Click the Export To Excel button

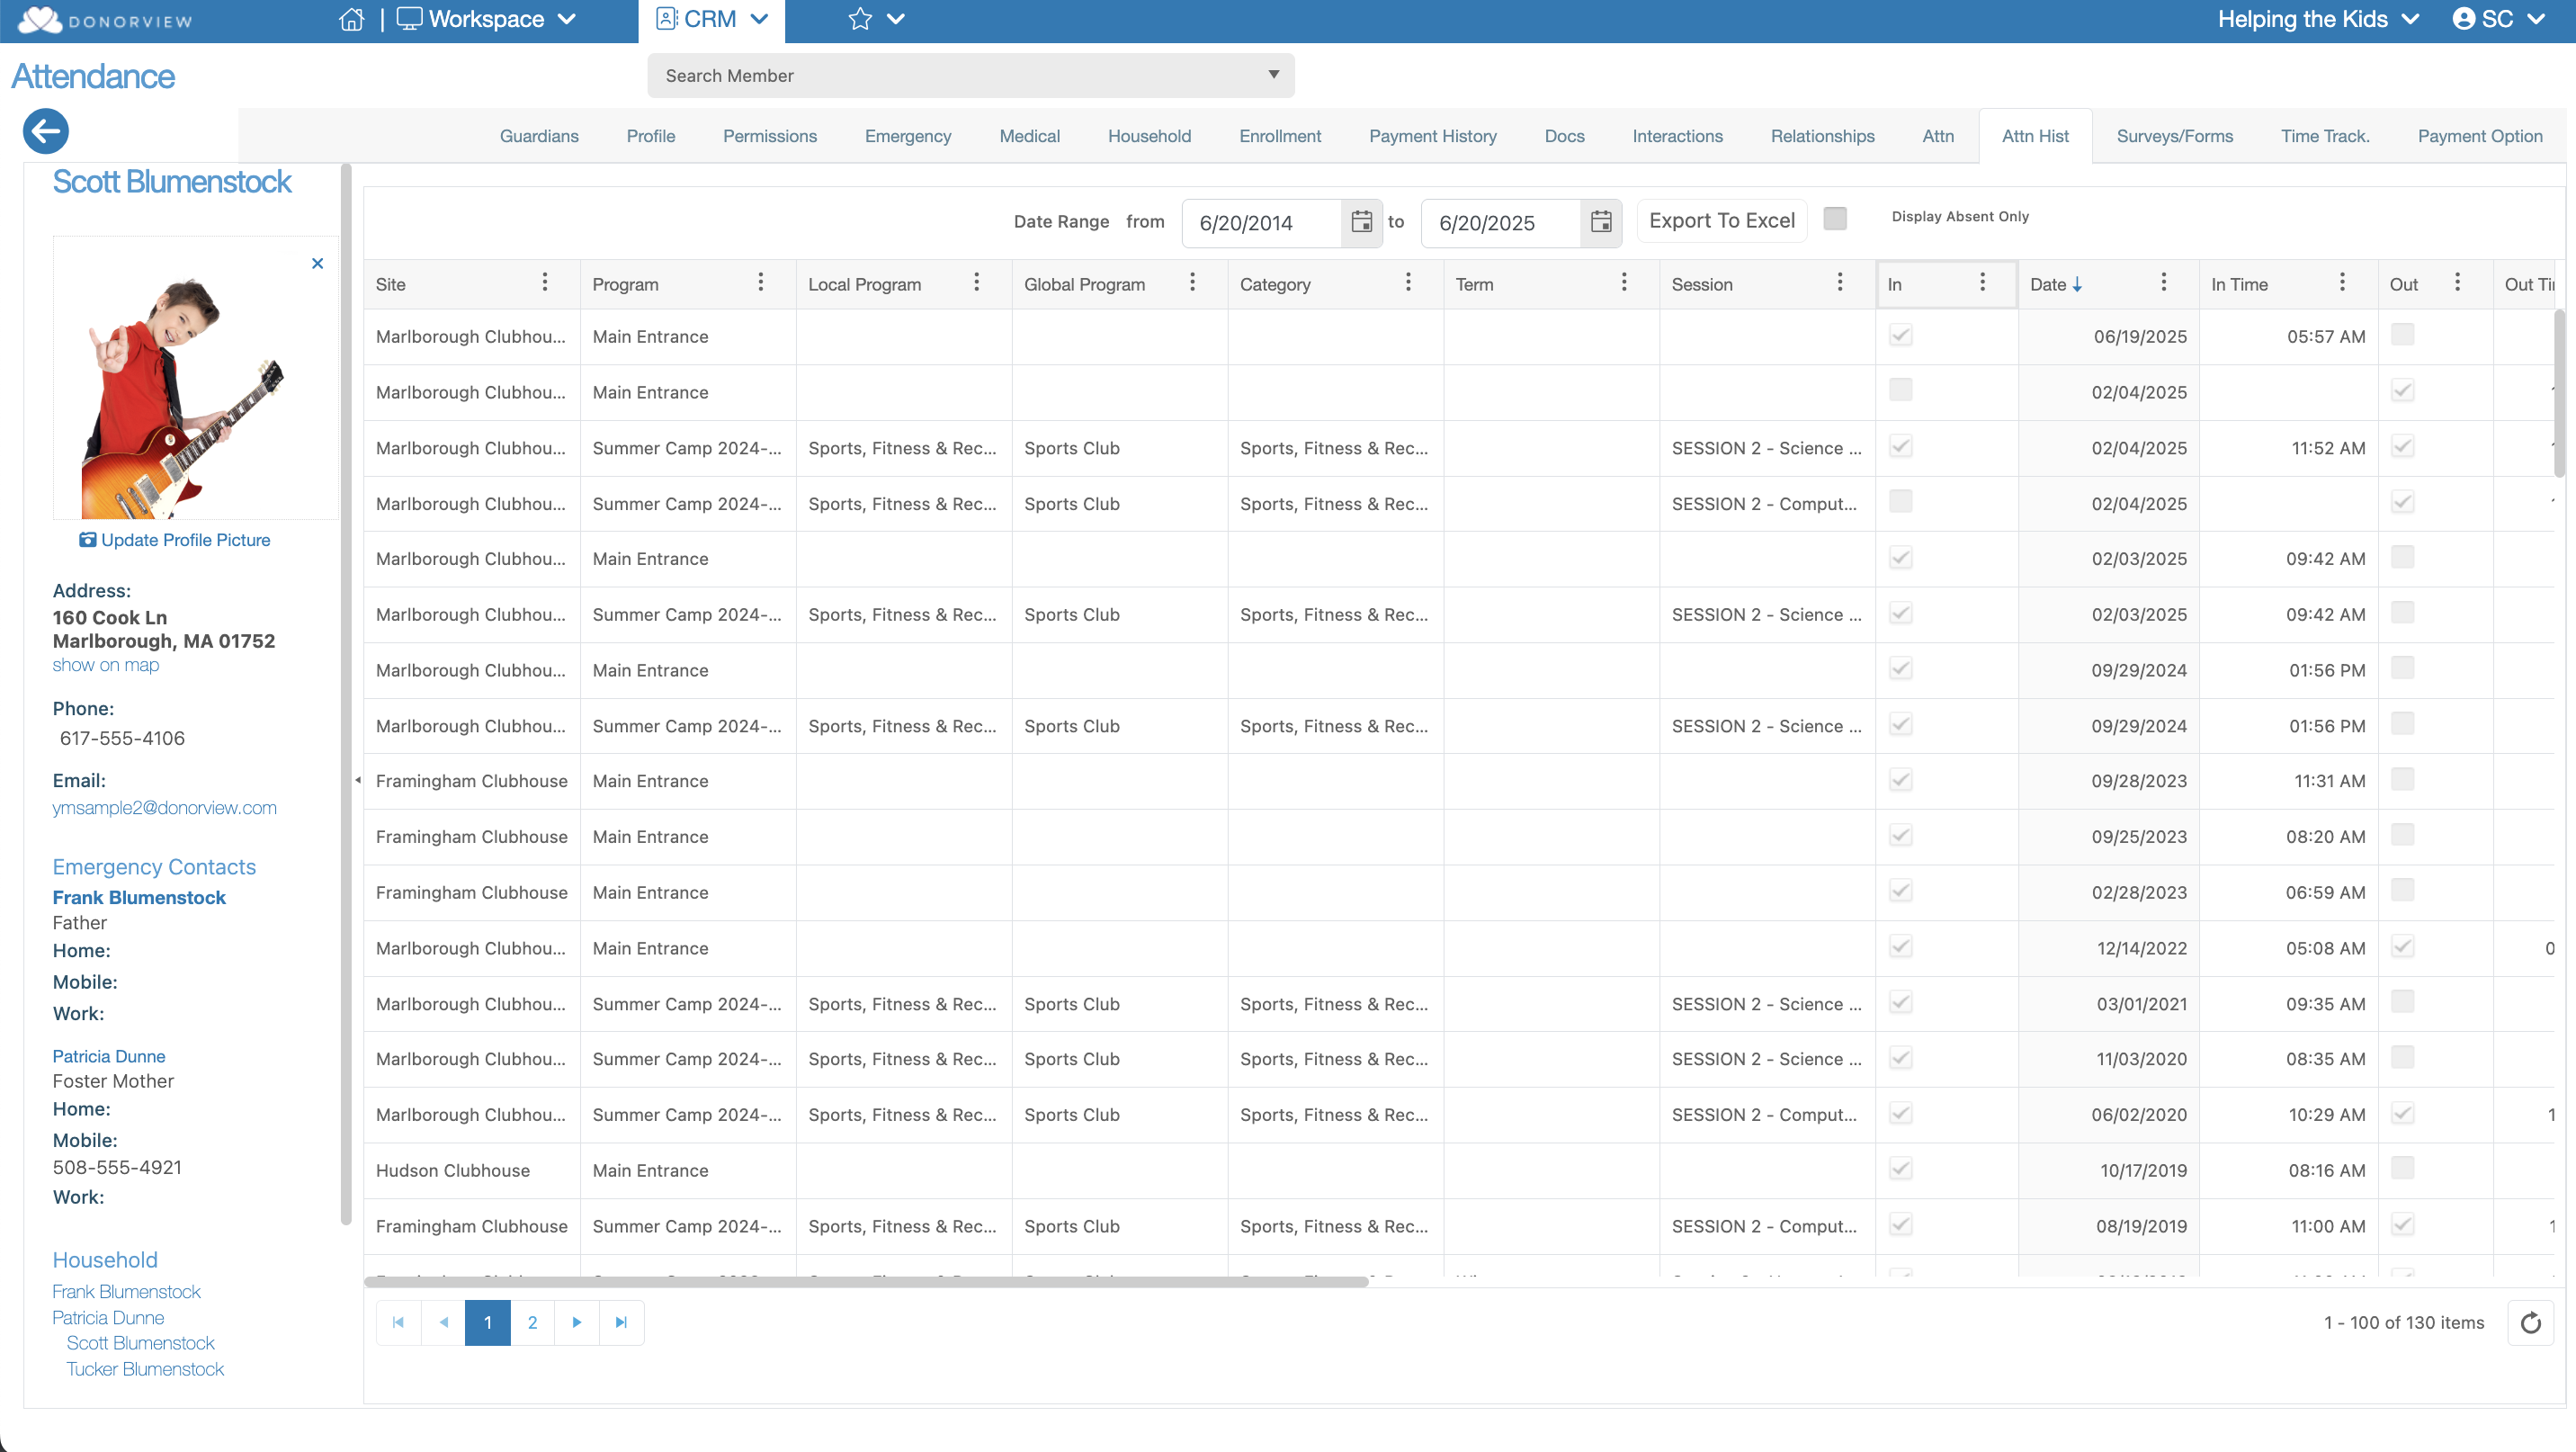click(1721, 221)
